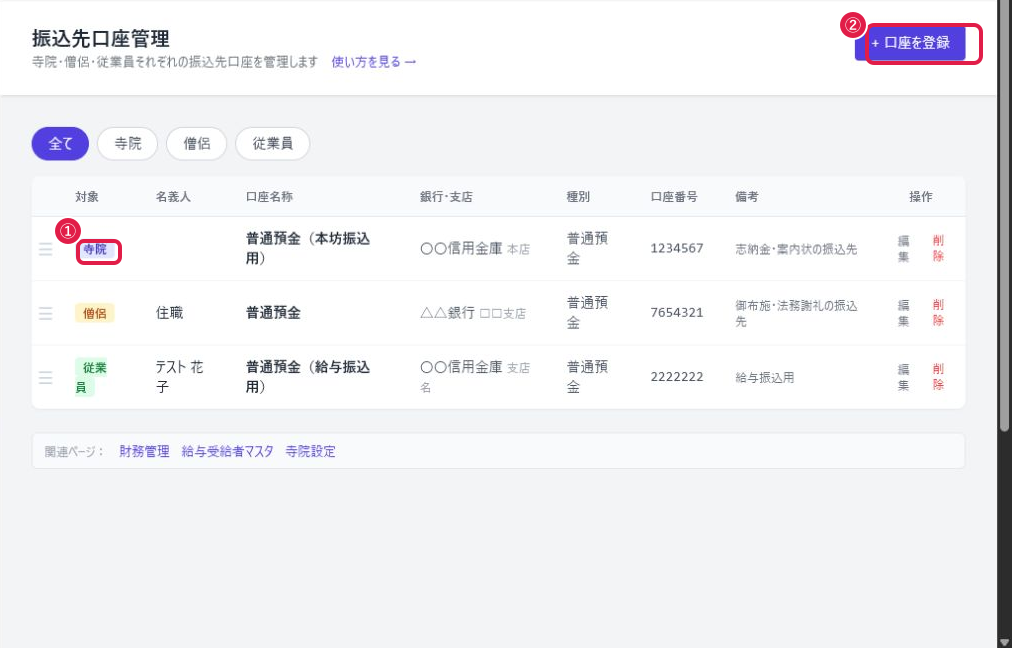Grab the drag handle of the 従業員 row
This screenshot has height=648, width=1012.
pos(46,378)
